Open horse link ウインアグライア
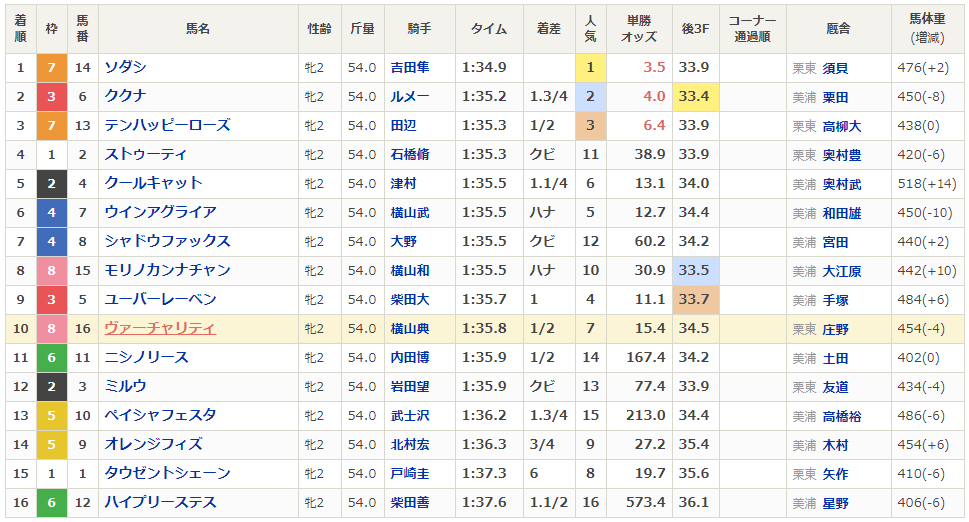969x522 pixels. (161, 212)
